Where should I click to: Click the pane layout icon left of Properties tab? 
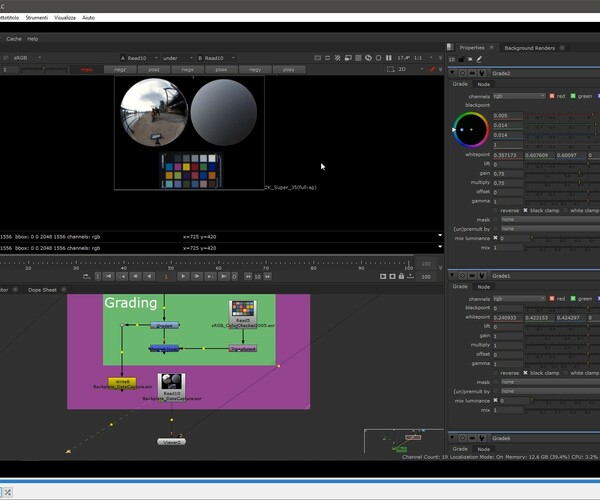coord(450,47)
